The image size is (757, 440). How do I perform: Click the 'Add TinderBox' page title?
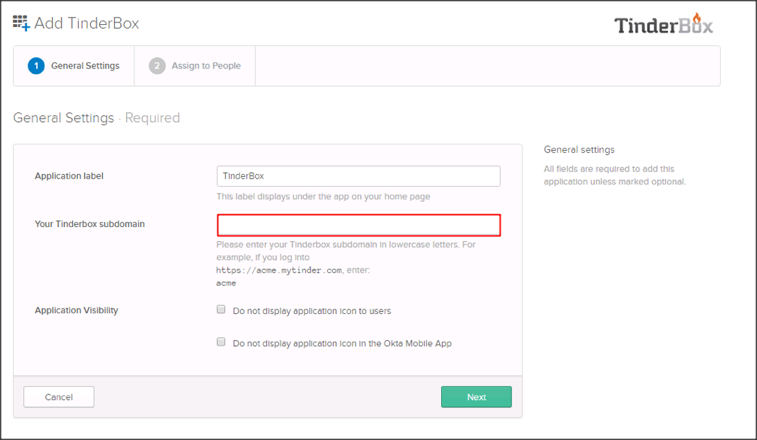[x=86, y=22]
